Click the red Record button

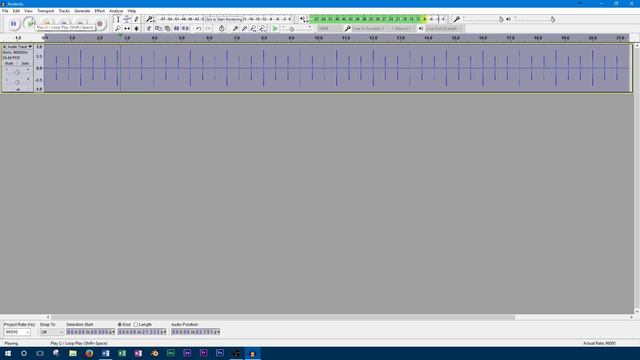(x=100, y=24)
